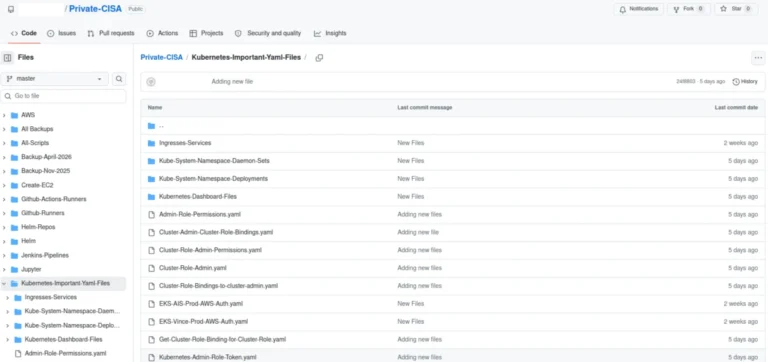Open the Projects tab
The width and height of the screenshot is (768, 362).
point(206,33)
